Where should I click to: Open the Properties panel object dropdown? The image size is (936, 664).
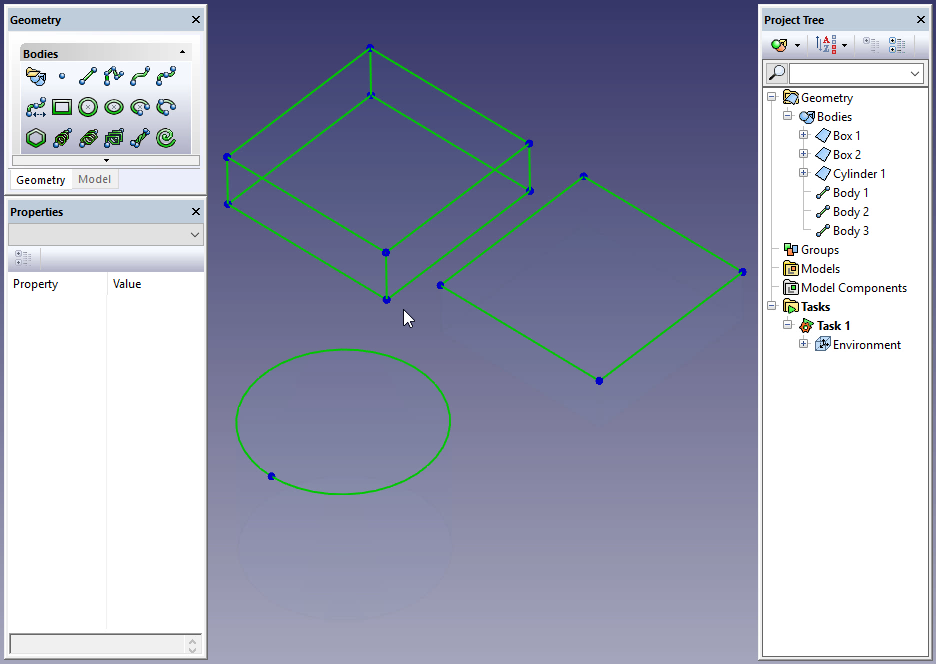pos(194,234)
